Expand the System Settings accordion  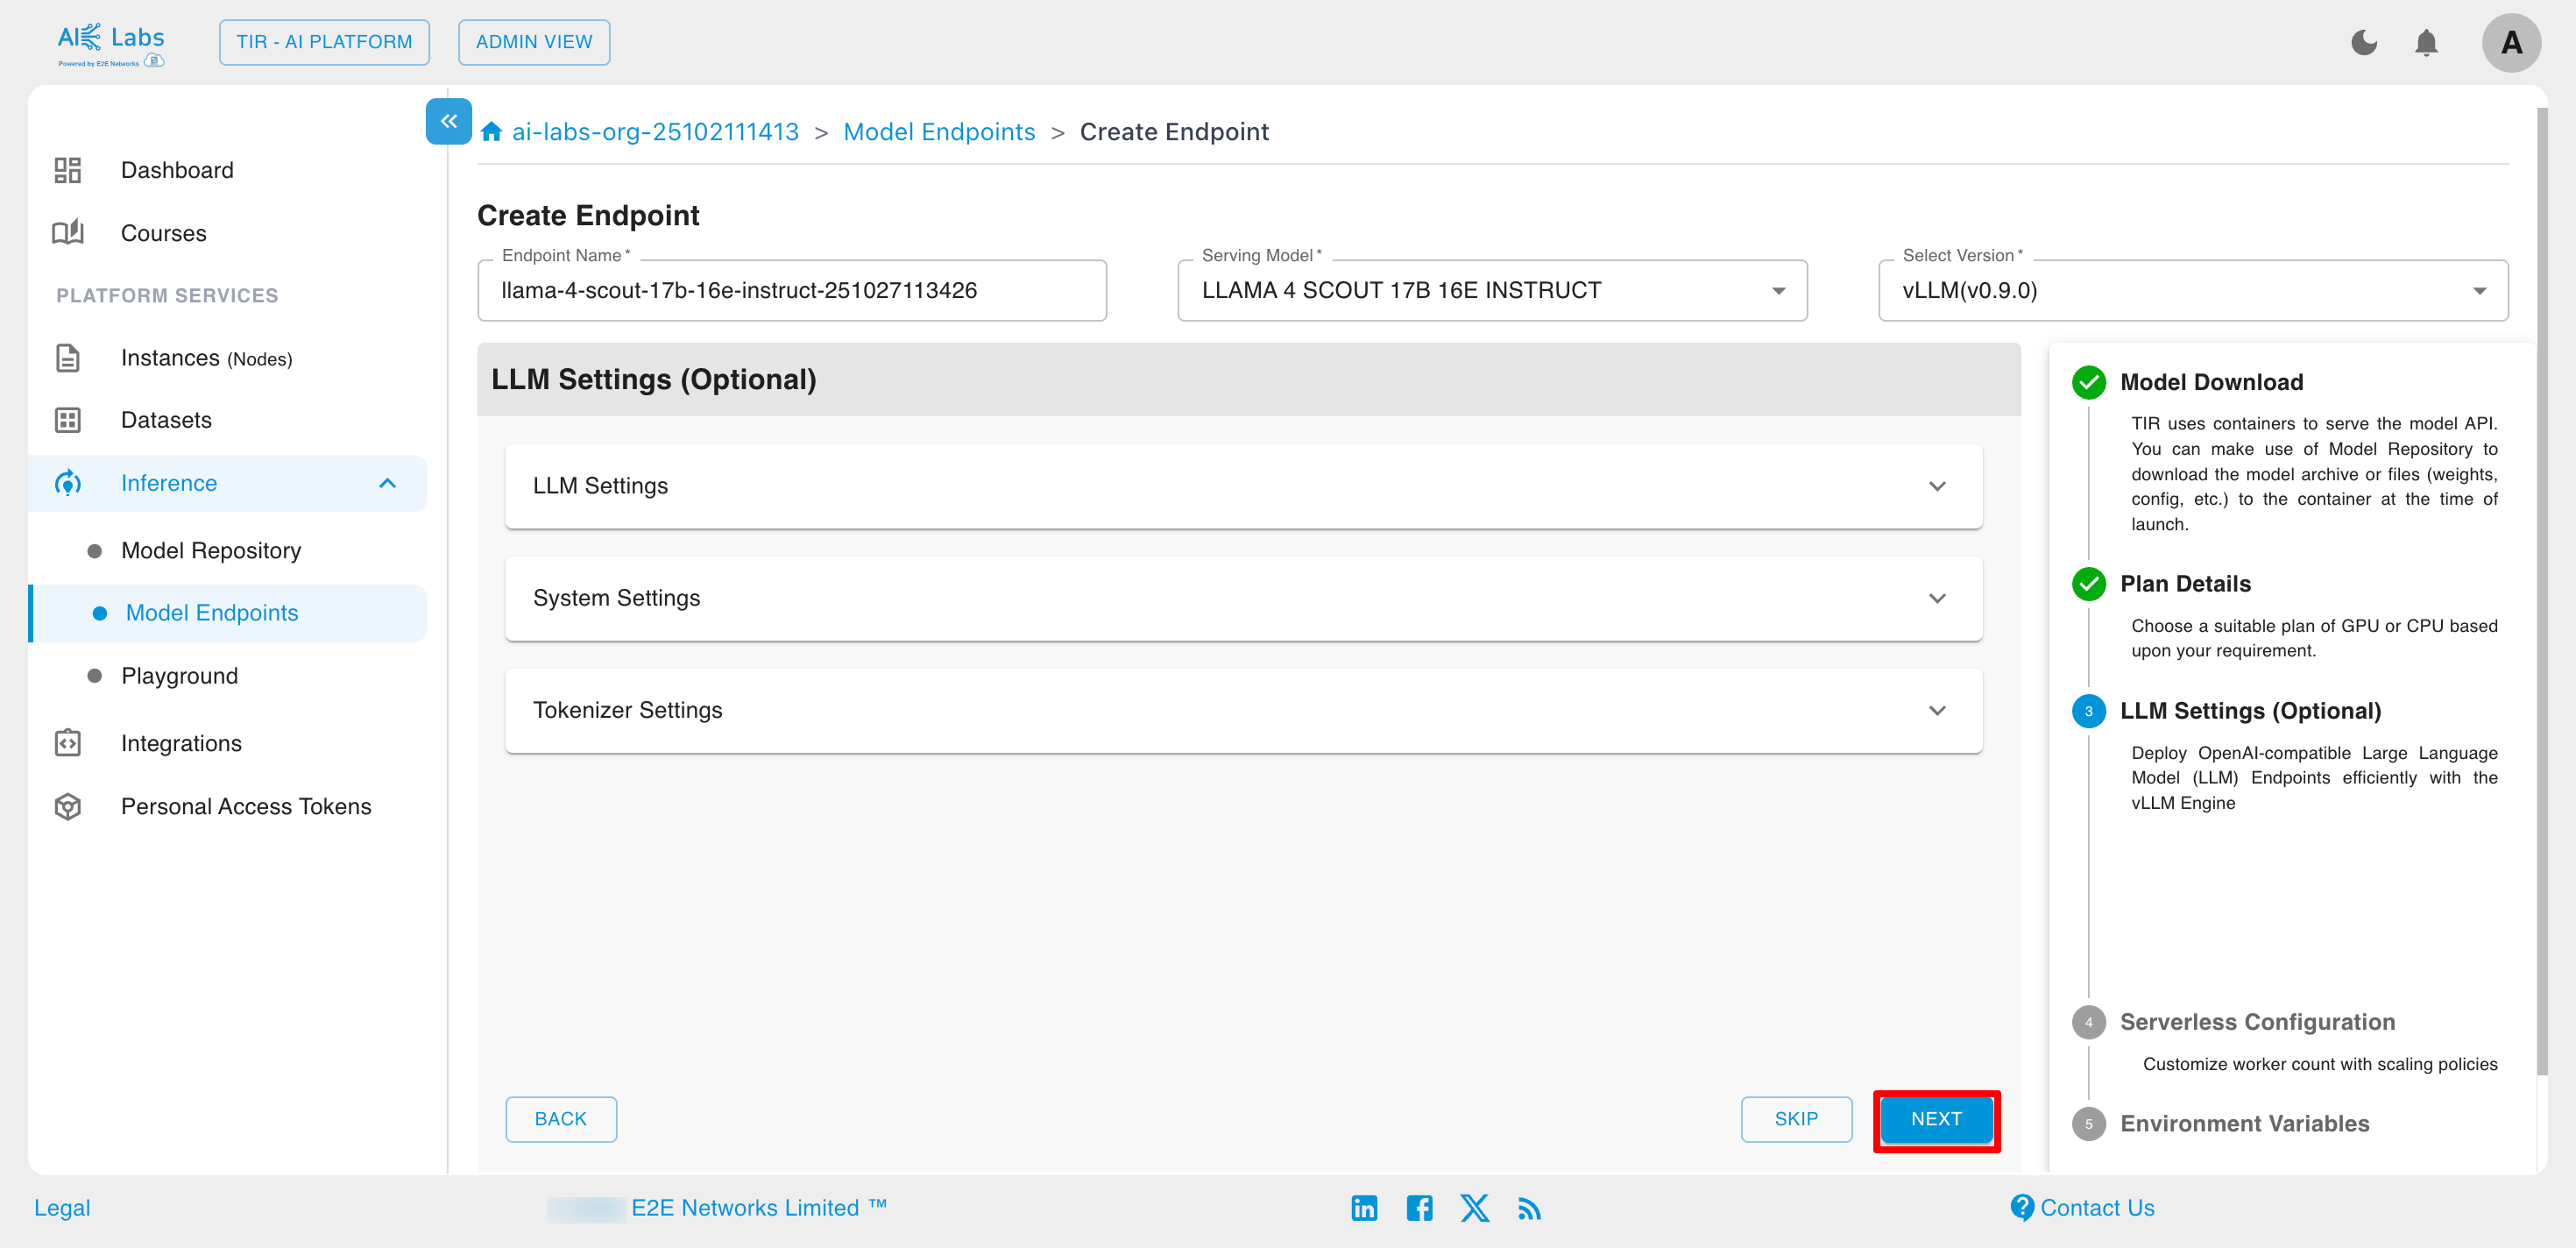click(1243, 598)
